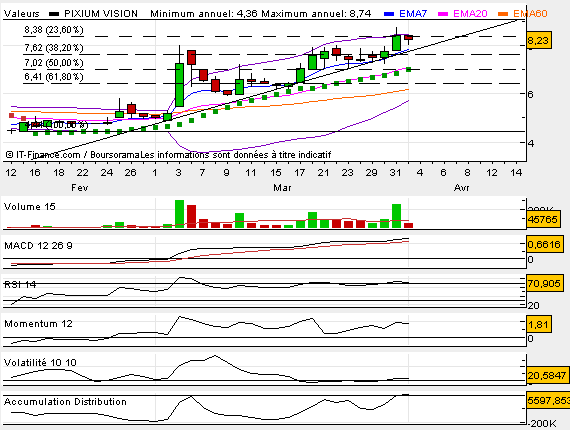Click the green volume bar on March 31

(397, 216)
